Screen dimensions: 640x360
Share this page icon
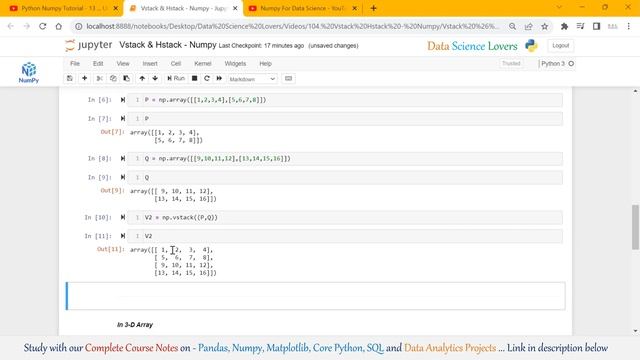coord(529,27)
